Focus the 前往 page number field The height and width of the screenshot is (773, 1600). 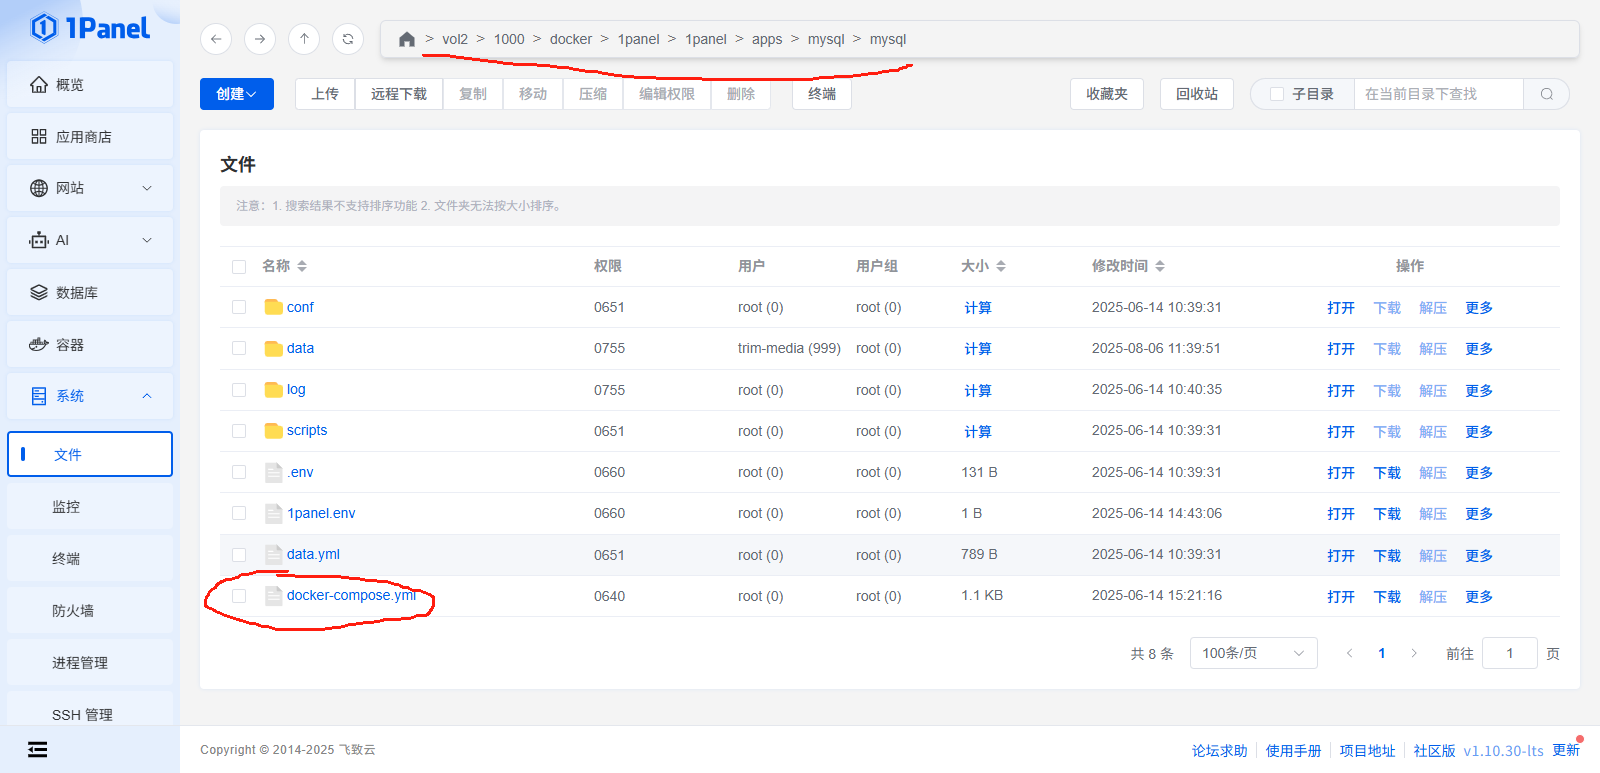[x=1510, y=653]
